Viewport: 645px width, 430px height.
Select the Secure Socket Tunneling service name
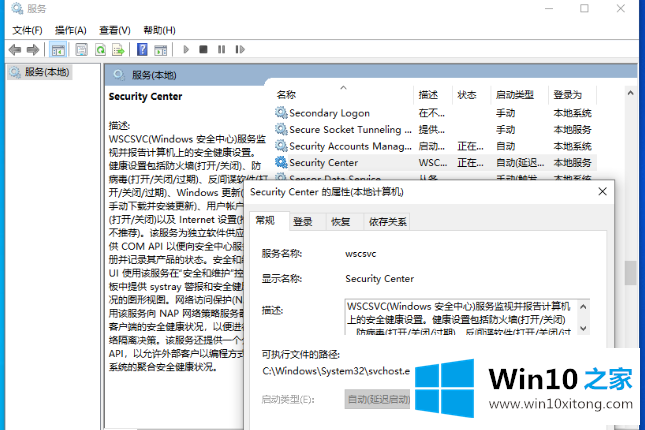click(350, 130)
